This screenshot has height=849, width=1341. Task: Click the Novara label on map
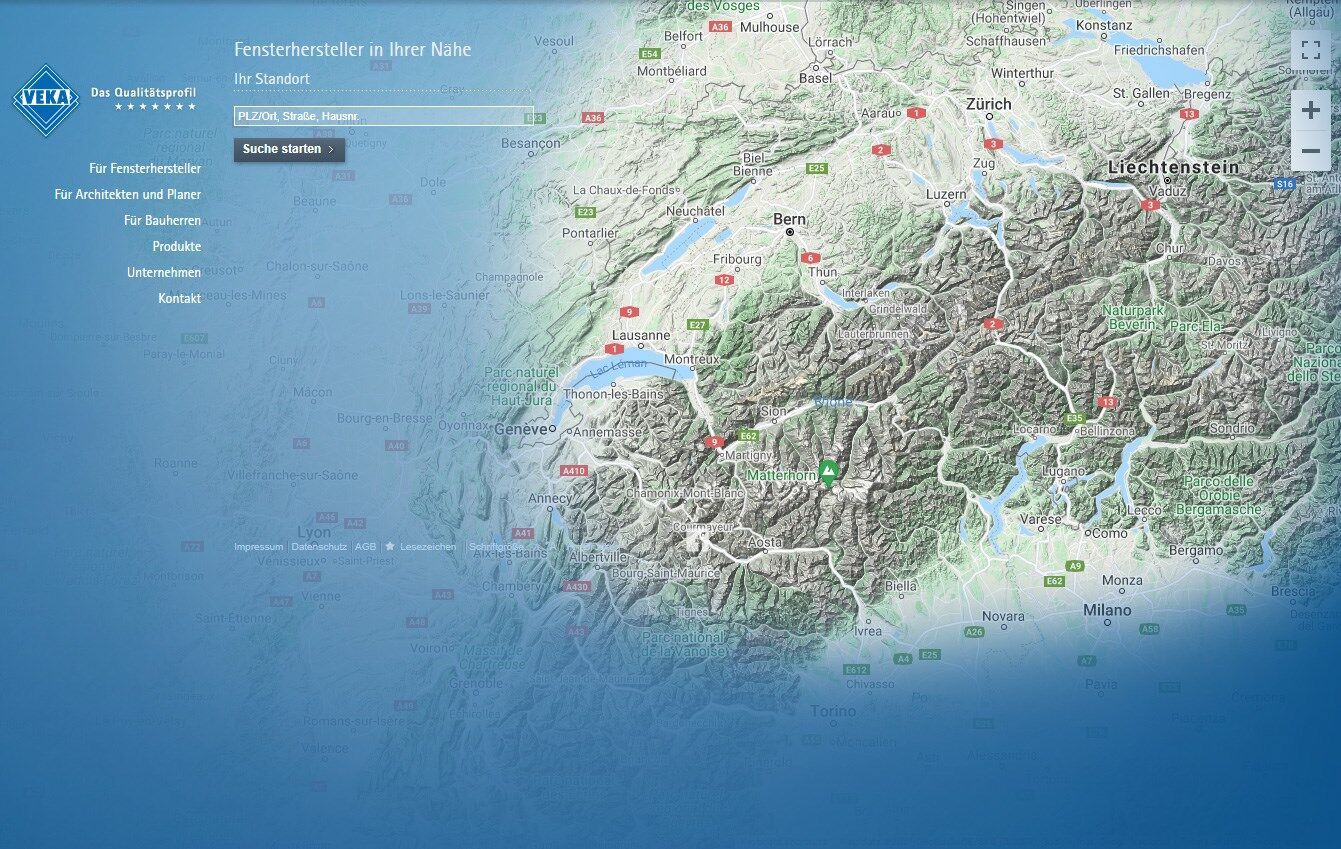[1003, 617]
